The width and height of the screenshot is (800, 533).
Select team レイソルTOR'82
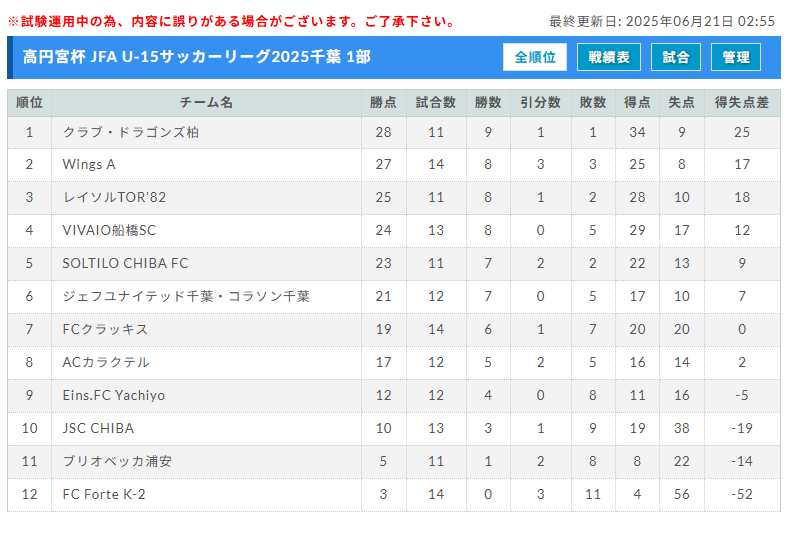(114, 197)
